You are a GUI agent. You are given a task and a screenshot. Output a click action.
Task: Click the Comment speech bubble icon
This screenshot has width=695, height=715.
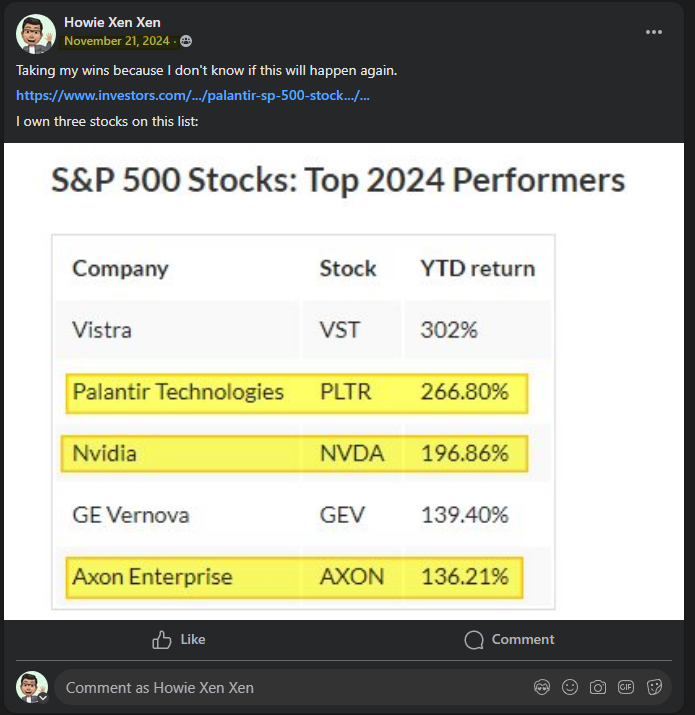(x=474, y=640)
